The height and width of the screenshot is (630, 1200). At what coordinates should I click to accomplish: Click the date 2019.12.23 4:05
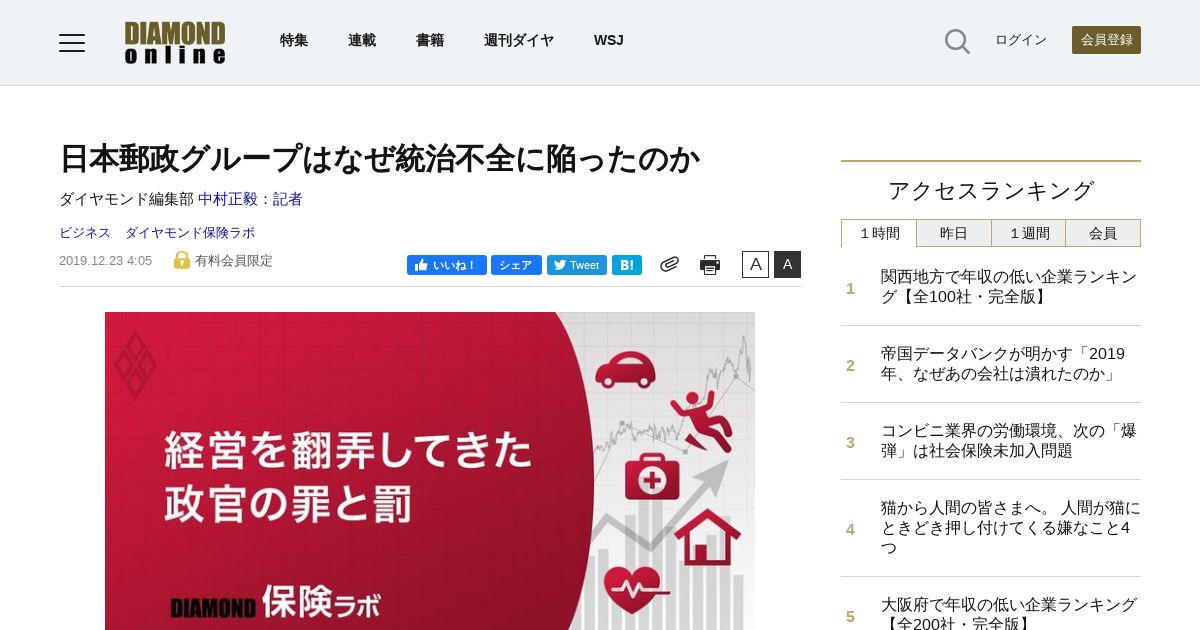[x=105, y=261]
